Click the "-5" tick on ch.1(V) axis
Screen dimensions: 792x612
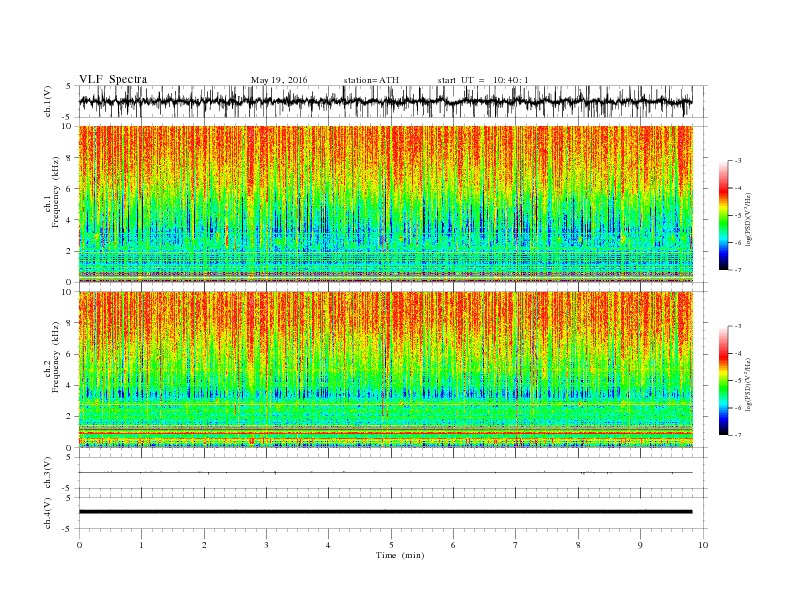click(67, 118)
